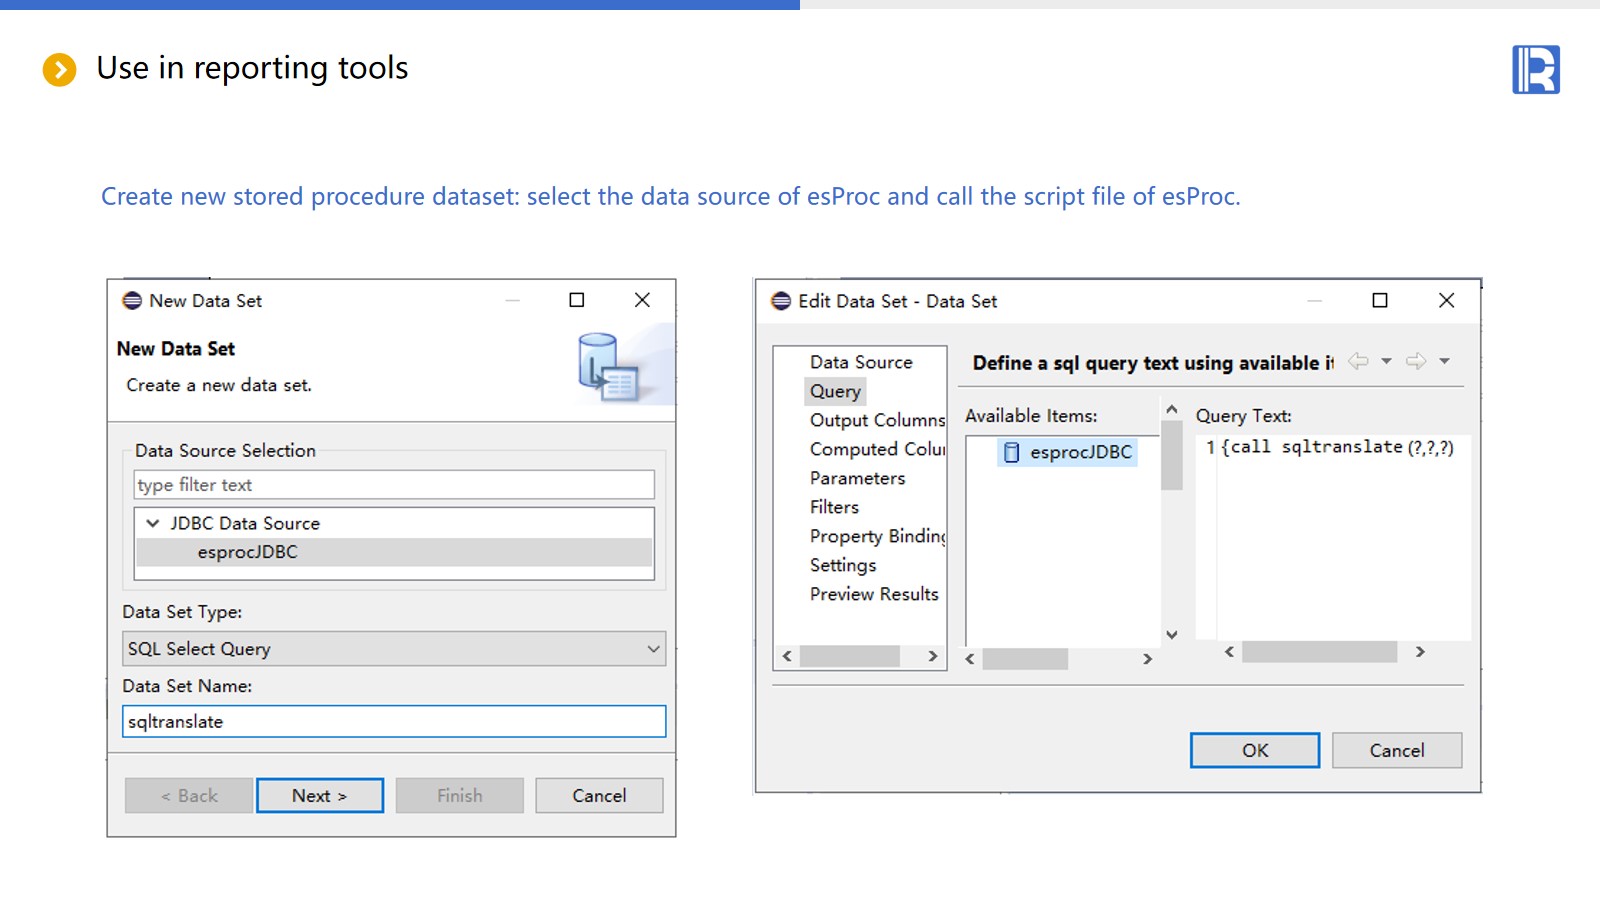Click the Data Set Name input field

[x=393, y=722]
